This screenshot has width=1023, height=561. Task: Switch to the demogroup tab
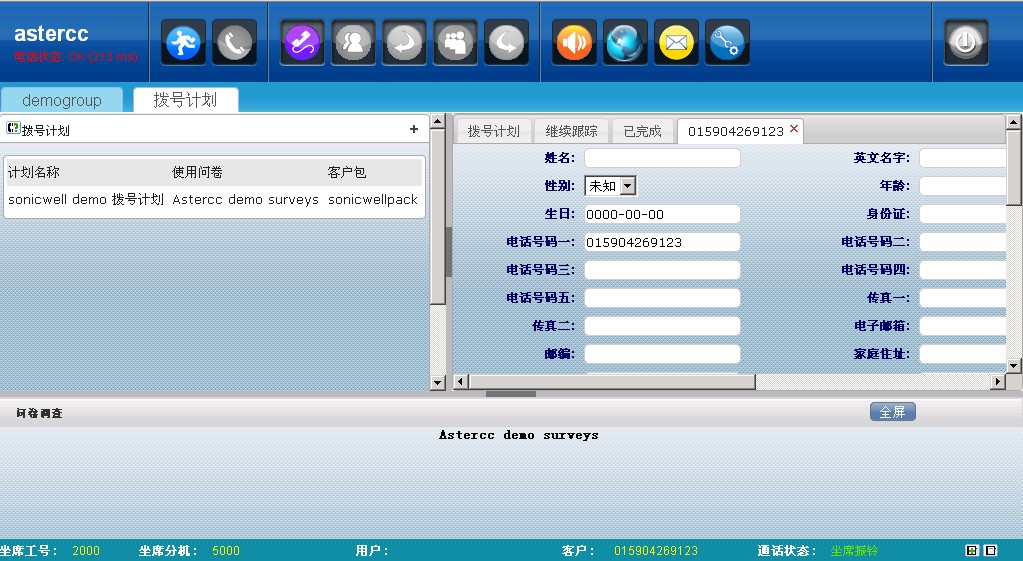click(x=62, y=100)
